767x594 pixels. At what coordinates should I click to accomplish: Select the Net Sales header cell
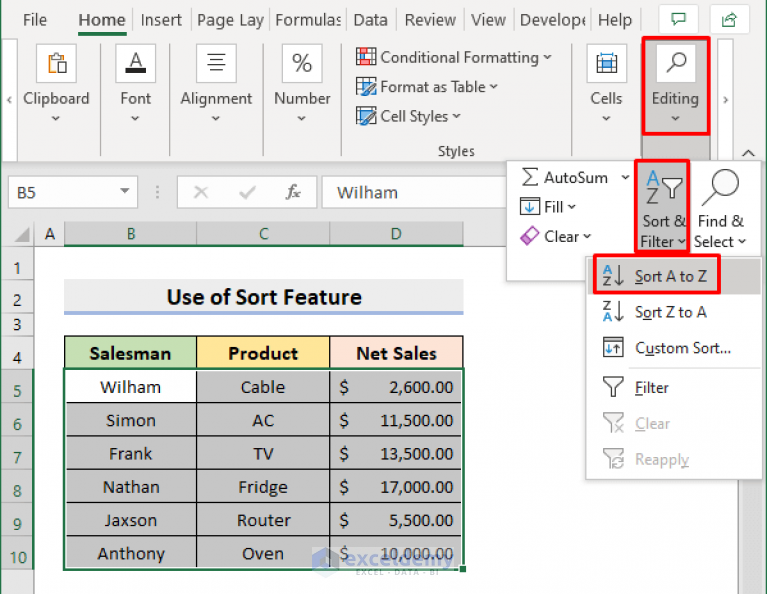point(396,353)
